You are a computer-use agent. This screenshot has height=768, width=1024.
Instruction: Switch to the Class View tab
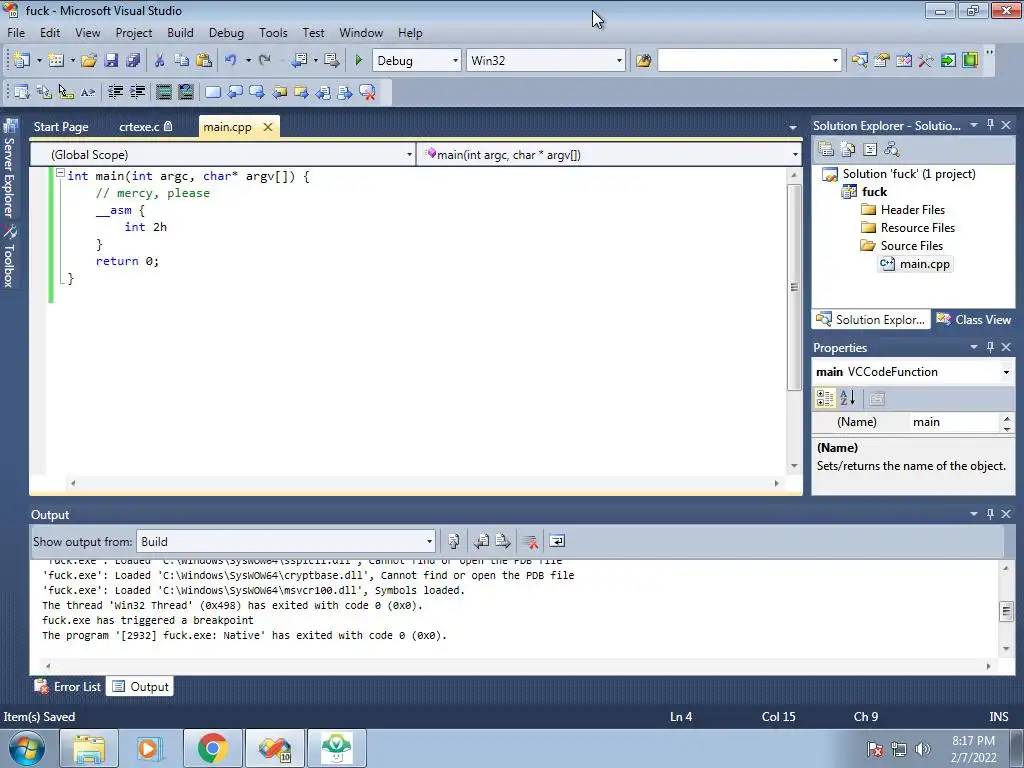(x=973, y=319)
